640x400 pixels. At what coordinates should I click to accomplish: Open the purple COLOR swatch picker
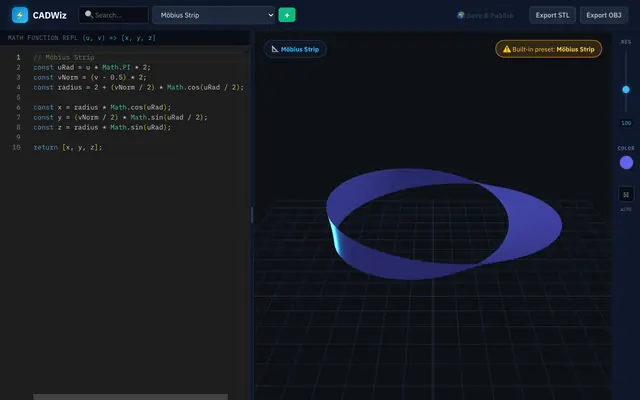(626, 162)
